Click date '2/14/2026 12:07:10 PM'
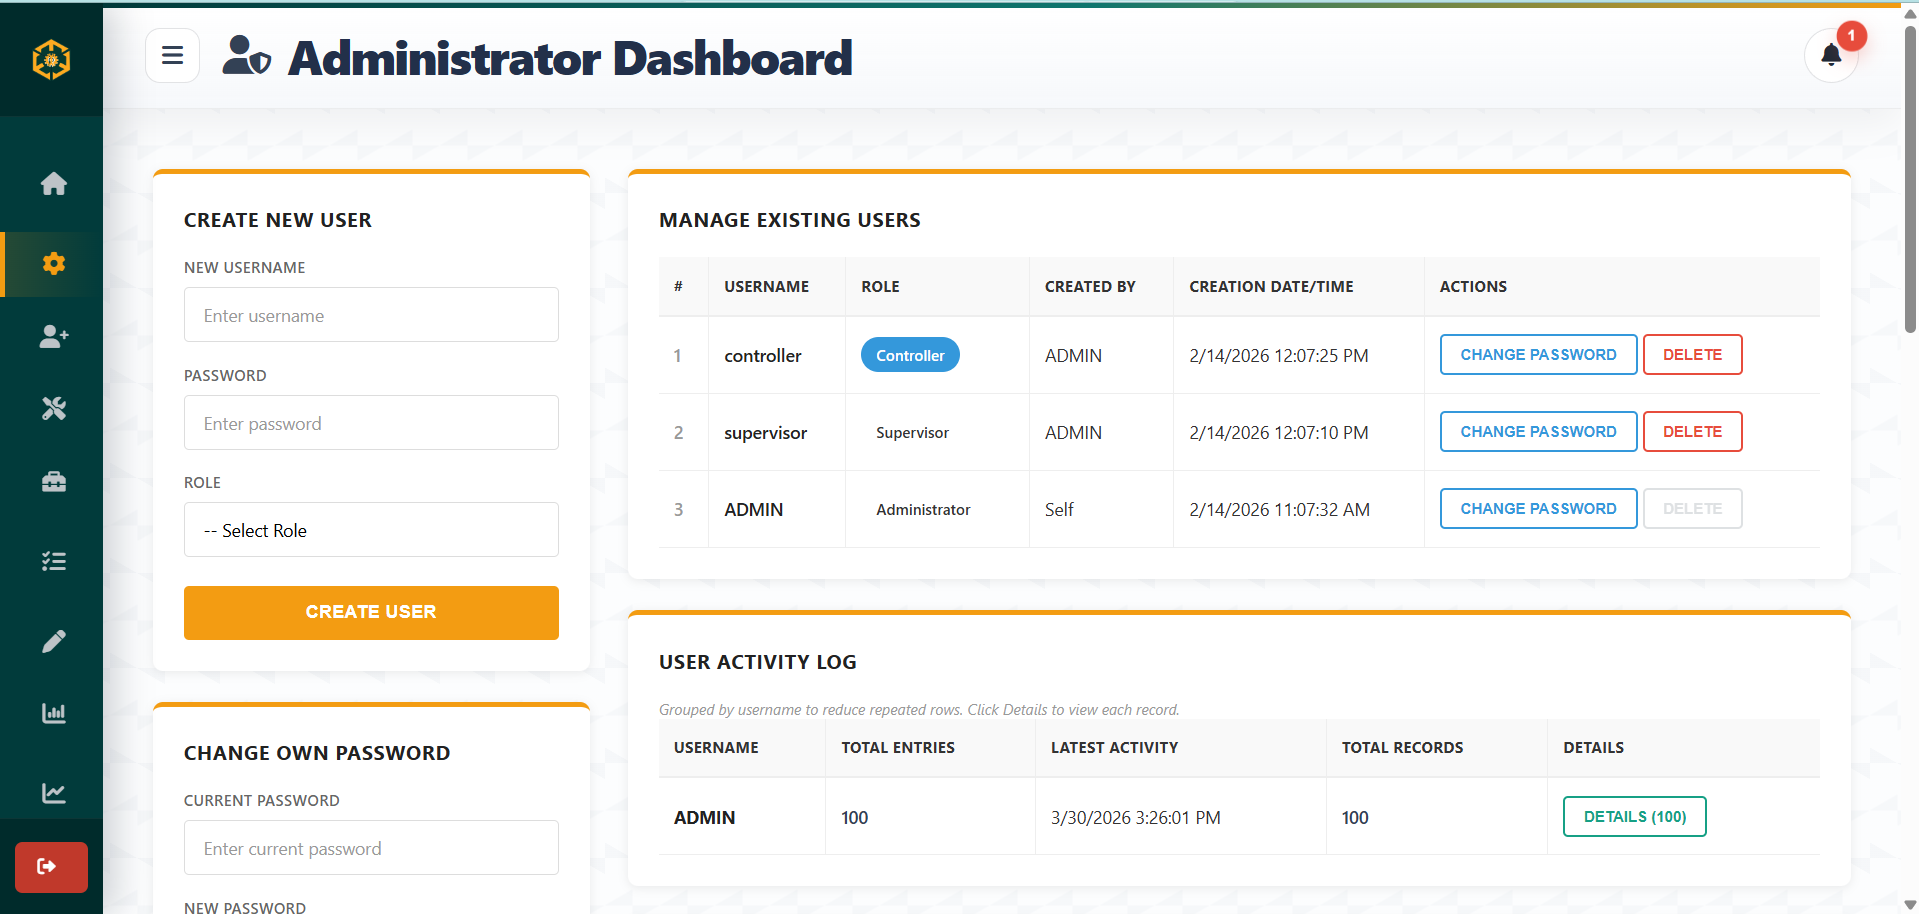This screenshot has height=914, width=1919. 1278,433
